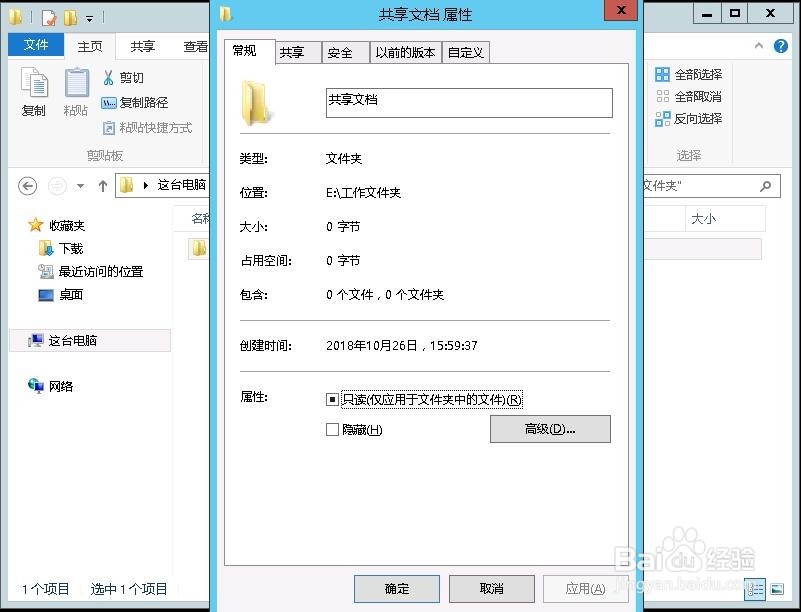Select the 网络 (Network) sidebar icon

(x=37, y=386)
